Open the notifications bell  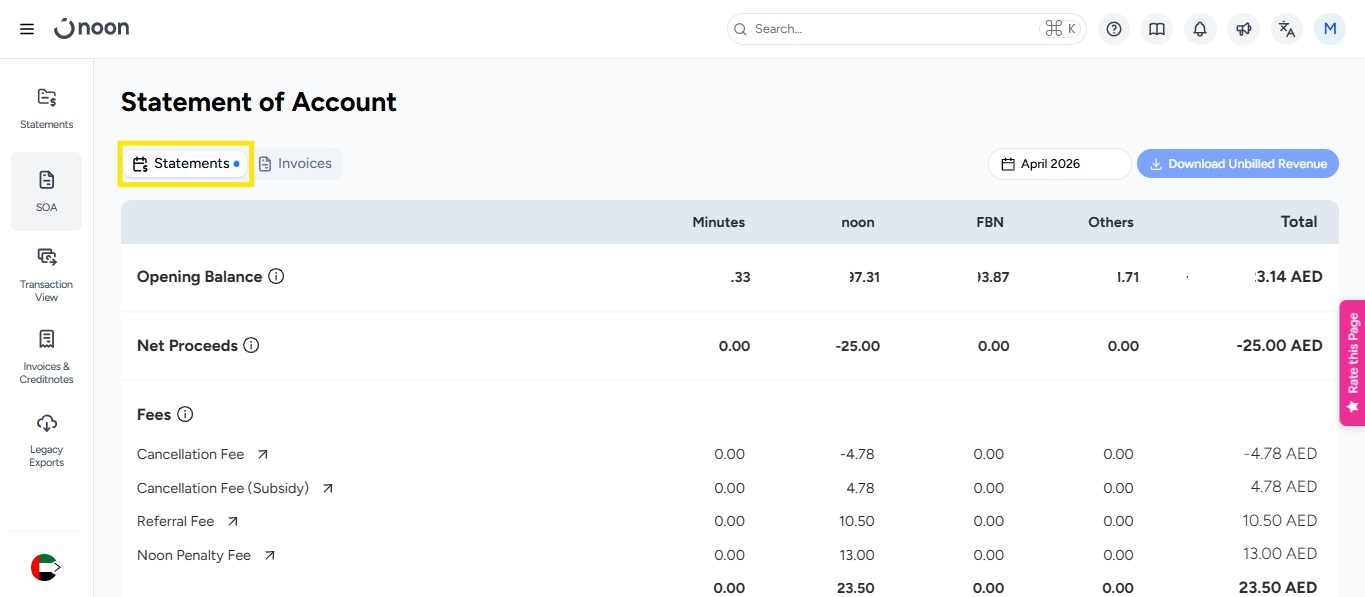click(x=1200, y=29)
